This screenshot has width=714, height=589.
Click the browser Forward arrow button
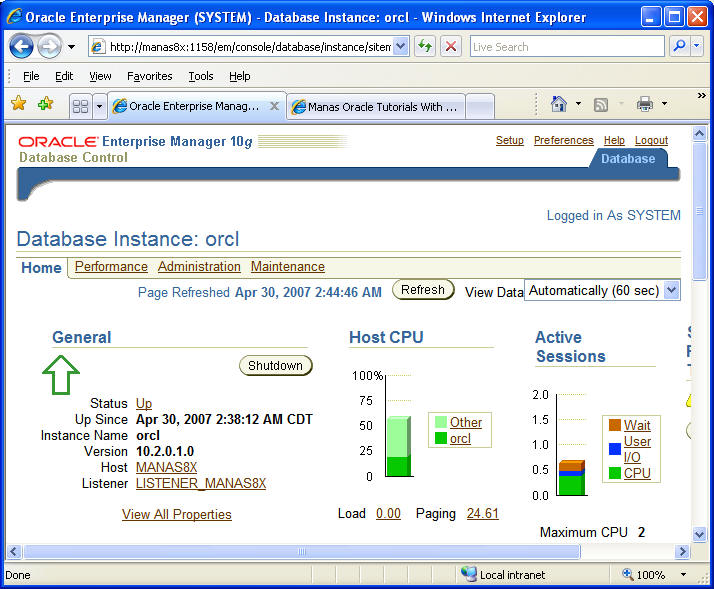[x=49, y=46]
